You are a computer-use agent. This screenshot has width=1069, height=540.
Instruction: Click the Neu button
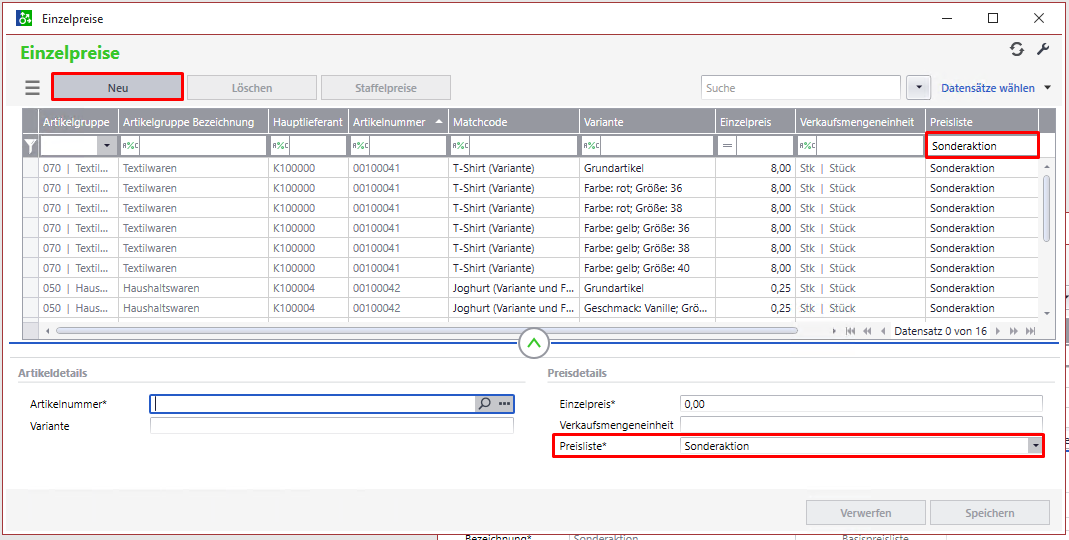coord(117,88)
